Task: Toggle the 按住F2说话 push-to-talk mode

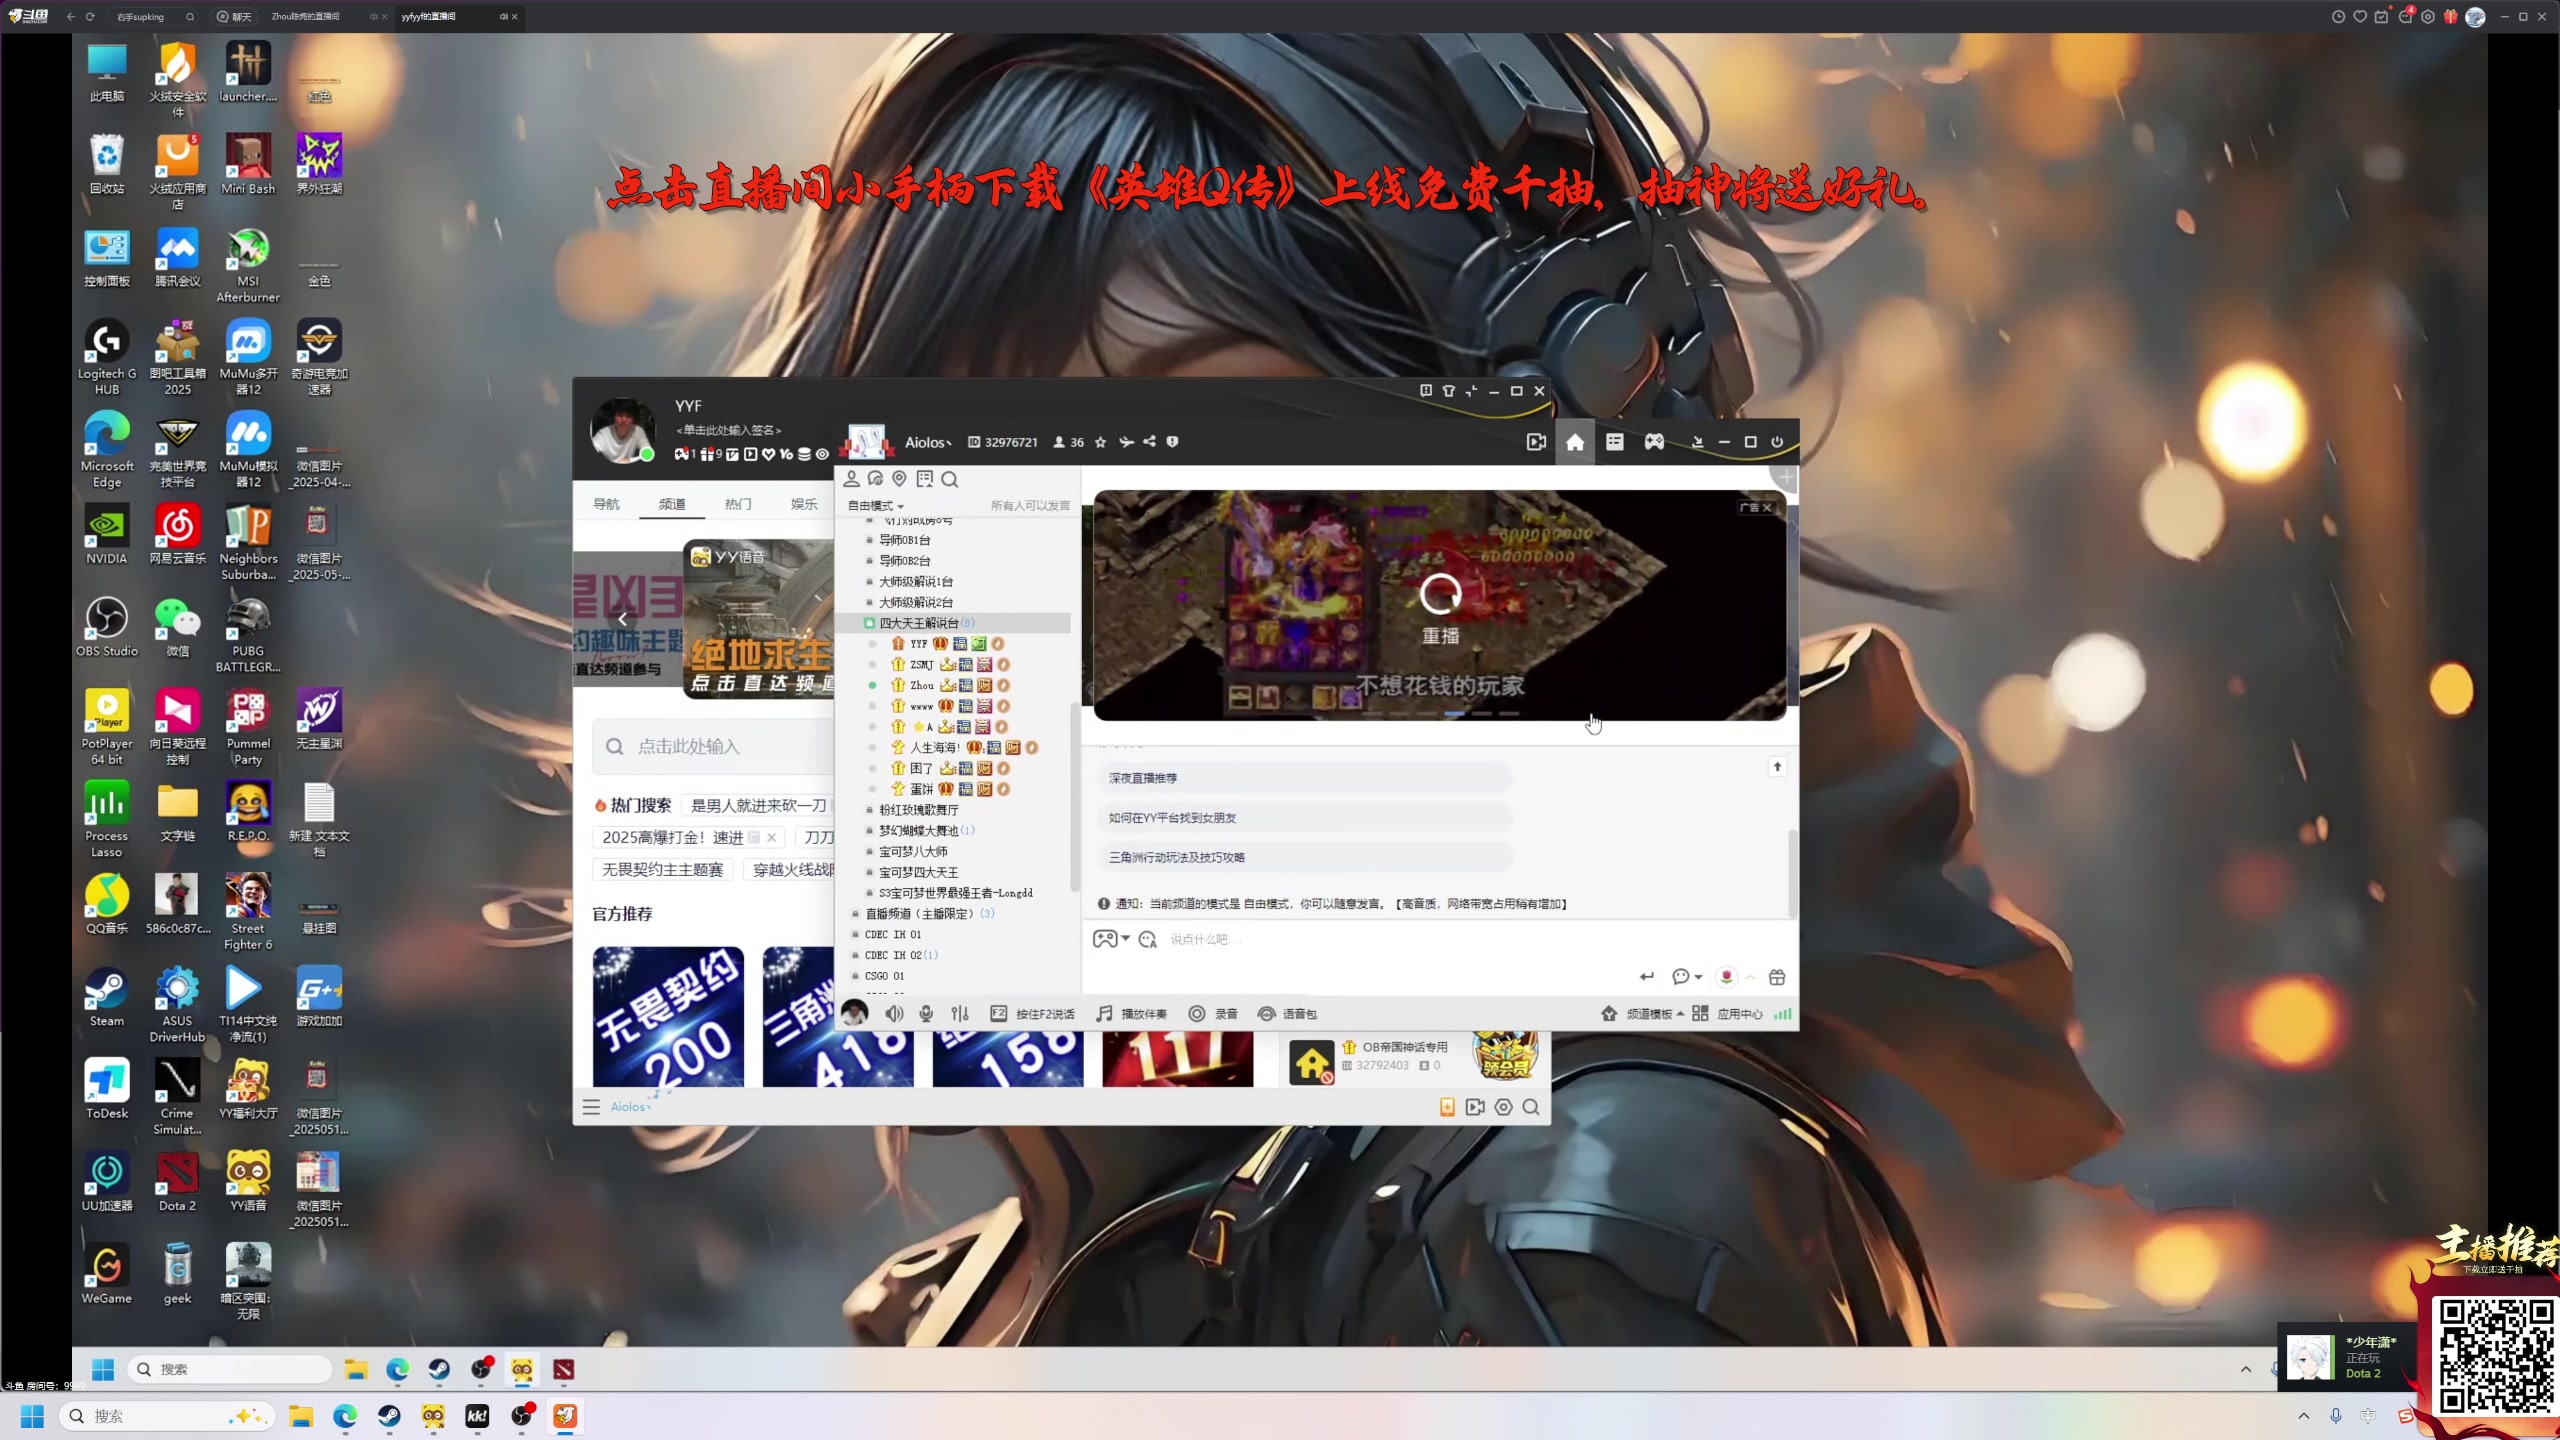Action: coord(1032,1014)
